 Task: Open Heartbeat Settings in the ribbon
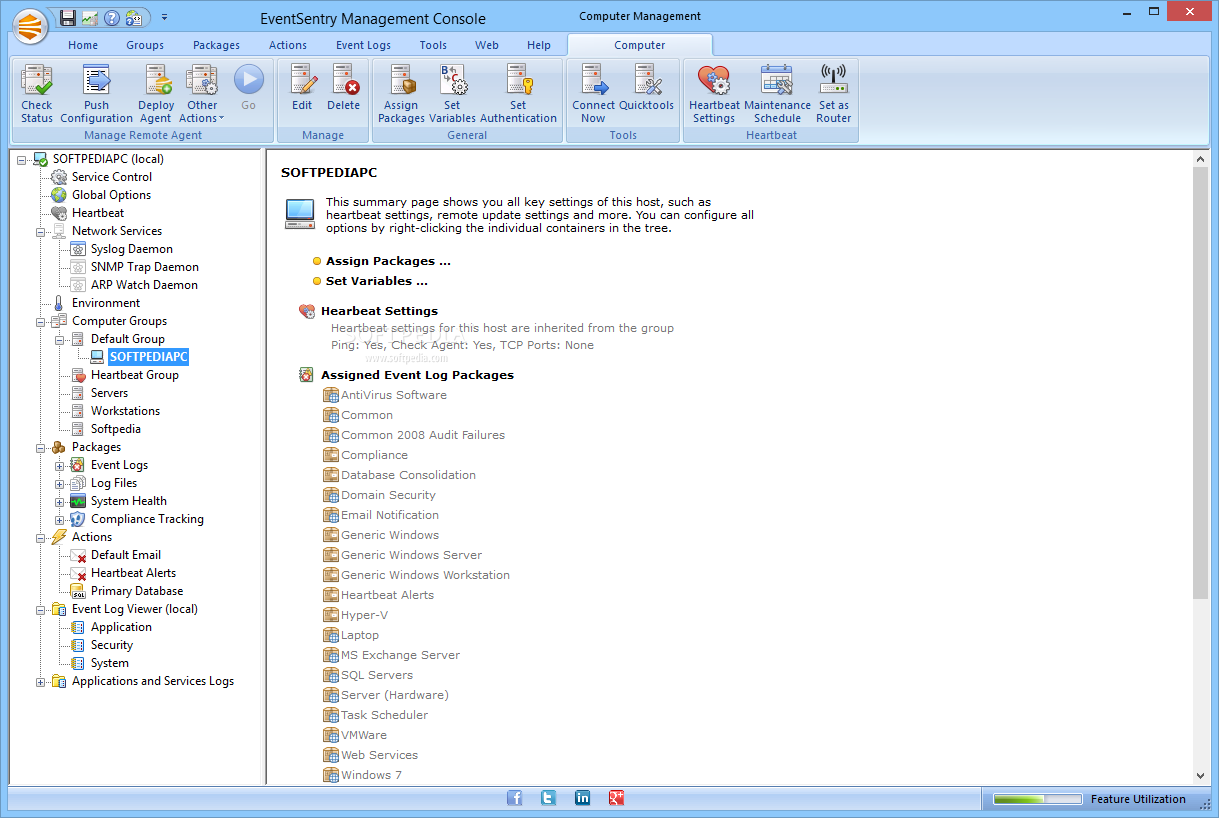tap(714, 94)
